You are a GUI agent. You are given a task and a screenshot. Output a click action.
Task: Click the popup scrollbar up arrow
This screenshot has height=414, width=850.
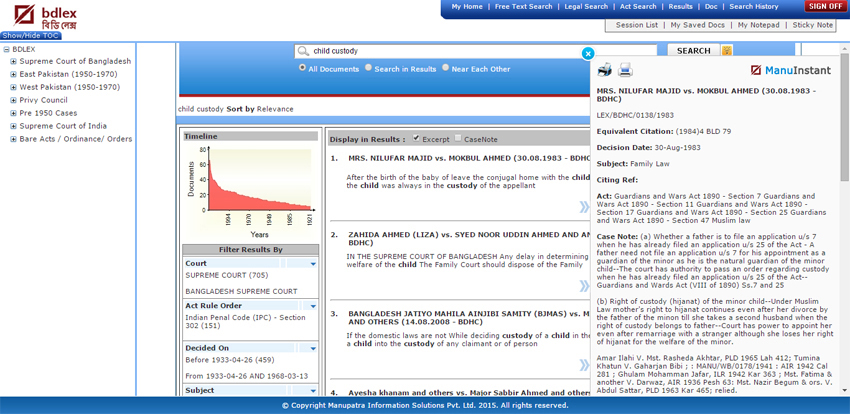845,48
